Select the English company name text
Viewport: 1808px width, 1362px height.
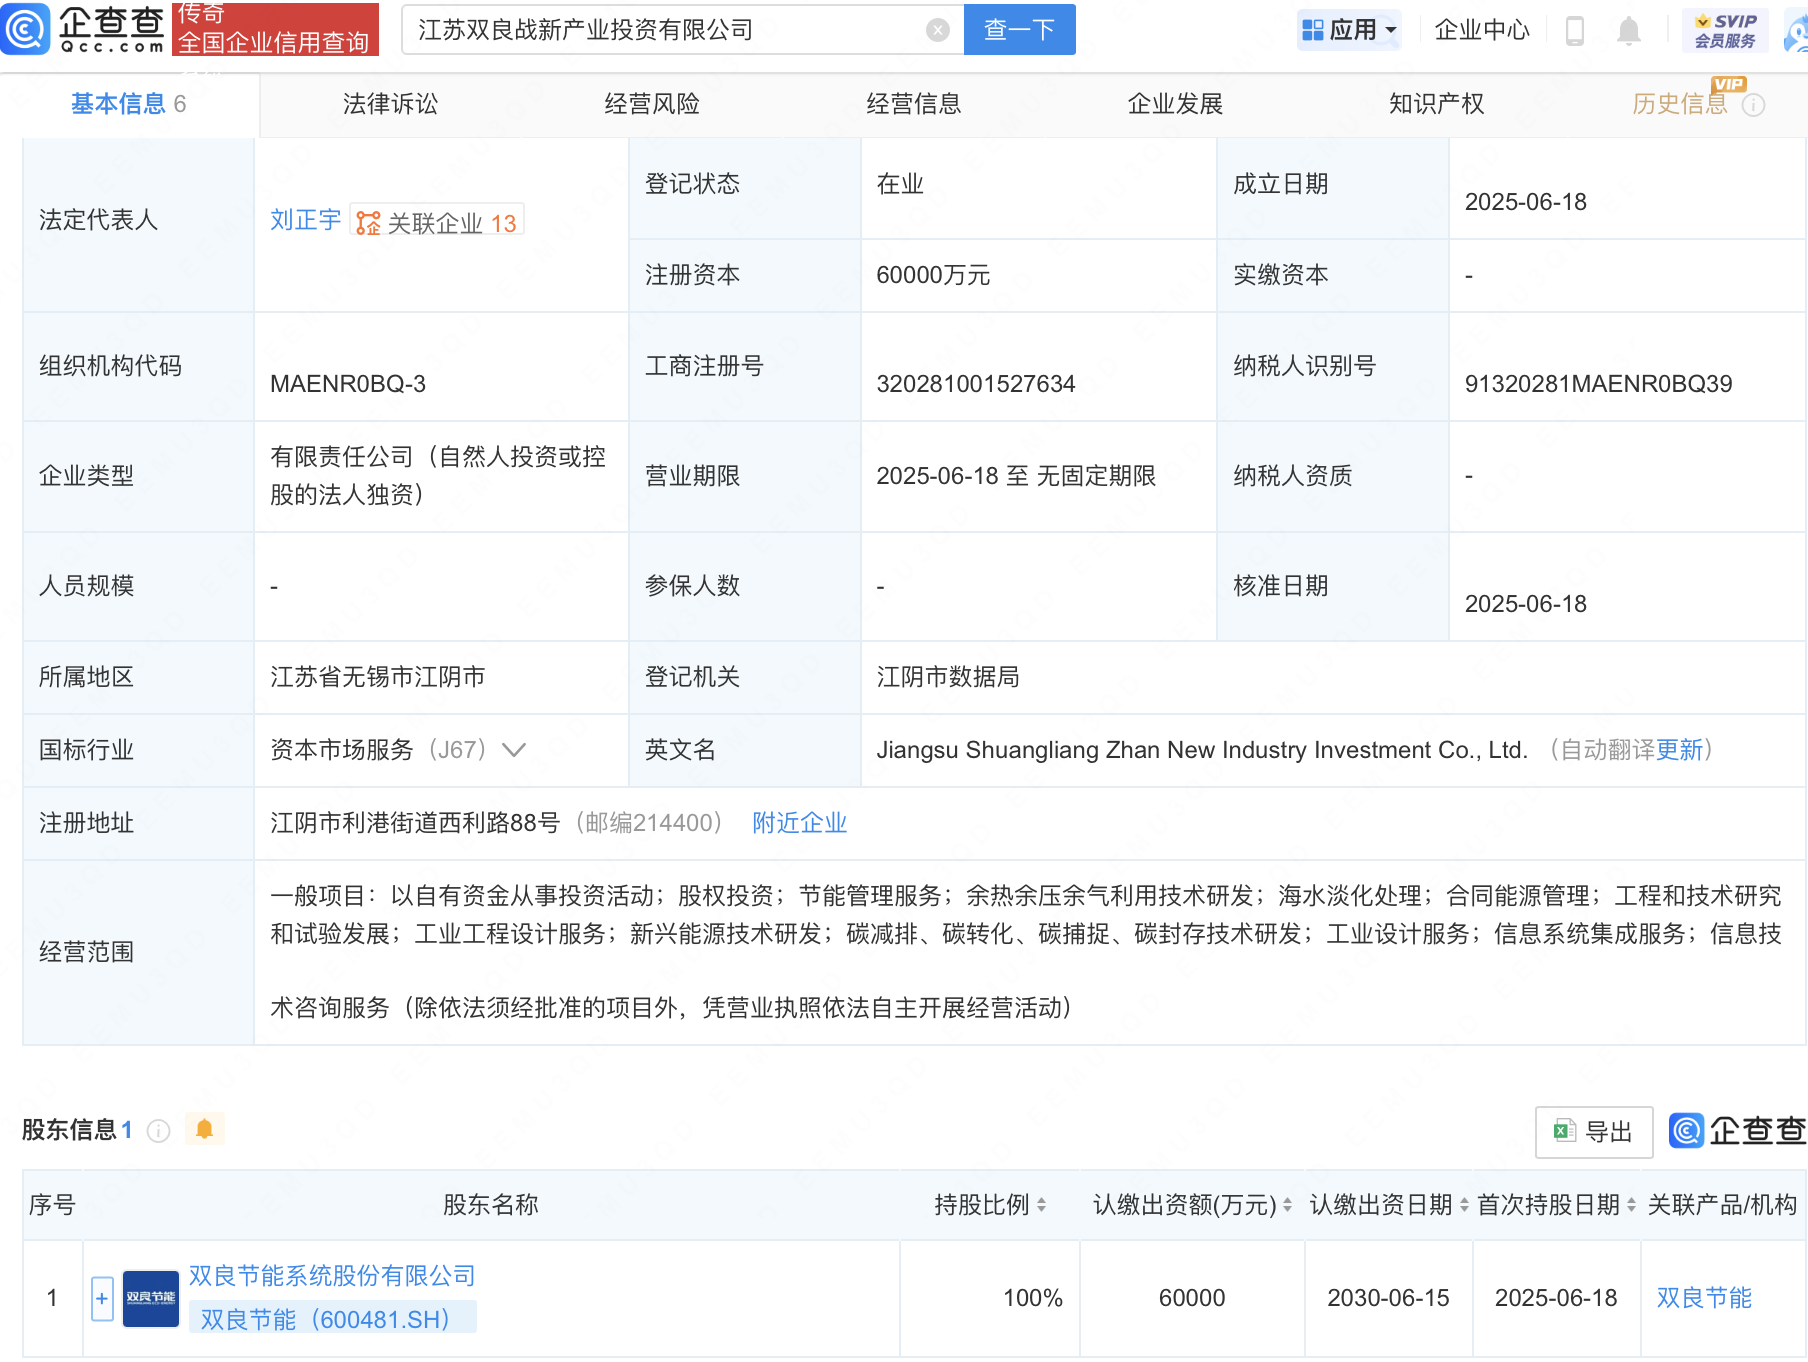coord(1202,750)
